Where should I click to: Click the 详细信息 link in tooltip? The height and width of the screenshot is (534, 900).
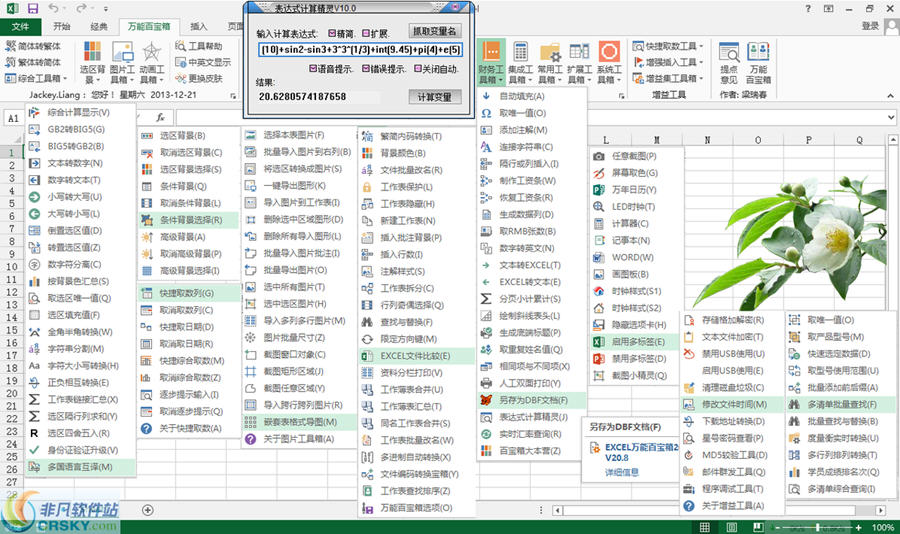(x=622, y=472)
